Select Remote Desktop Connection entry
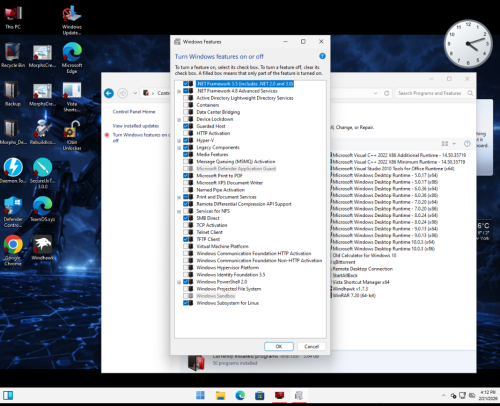This screenshot has width=500, height=406. pyautogui.click(x=362, y=269)
